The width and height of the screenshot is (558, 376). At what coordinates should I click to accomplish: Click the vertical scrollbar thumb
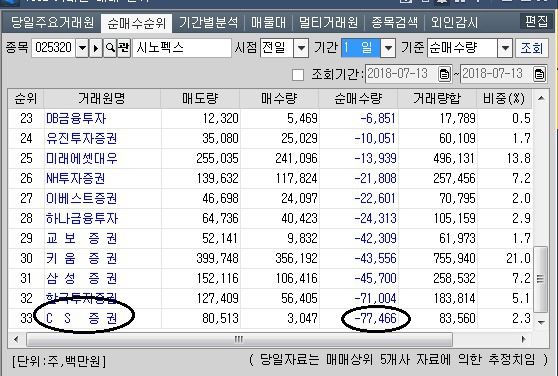pyautogui.click(x=541, y=279)
